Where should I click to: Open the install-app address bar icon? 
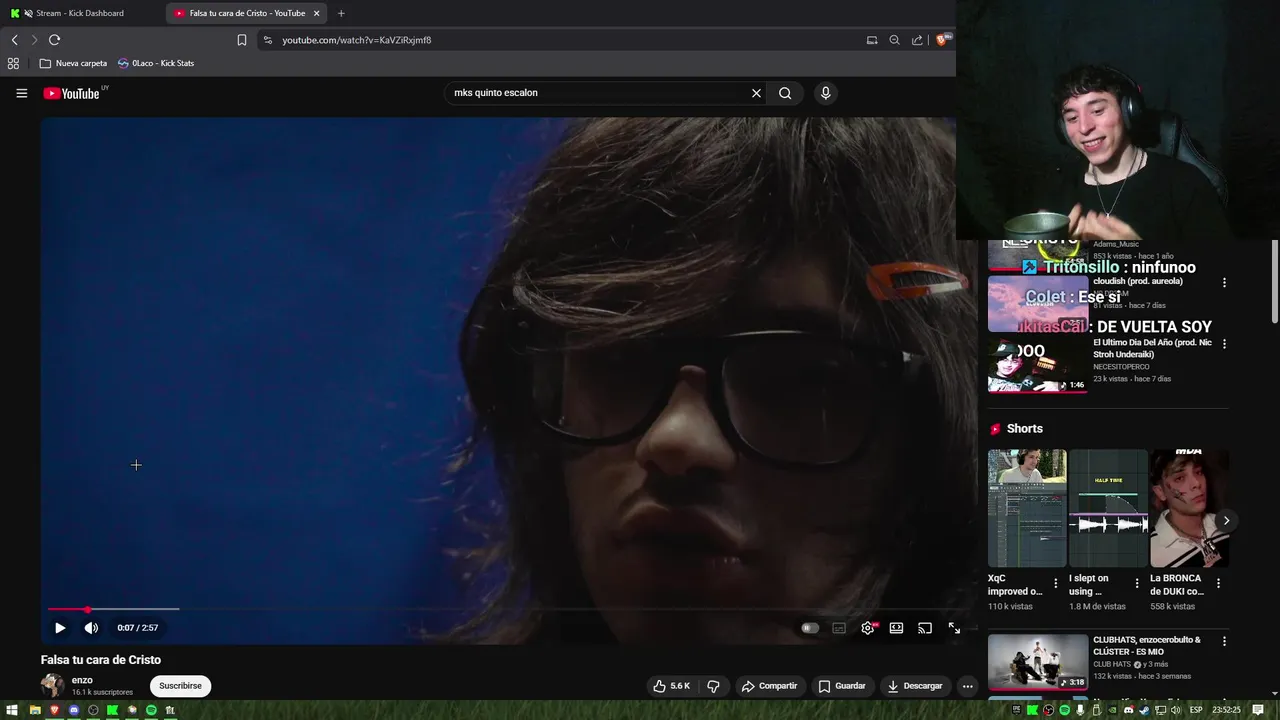click(872, 40)
